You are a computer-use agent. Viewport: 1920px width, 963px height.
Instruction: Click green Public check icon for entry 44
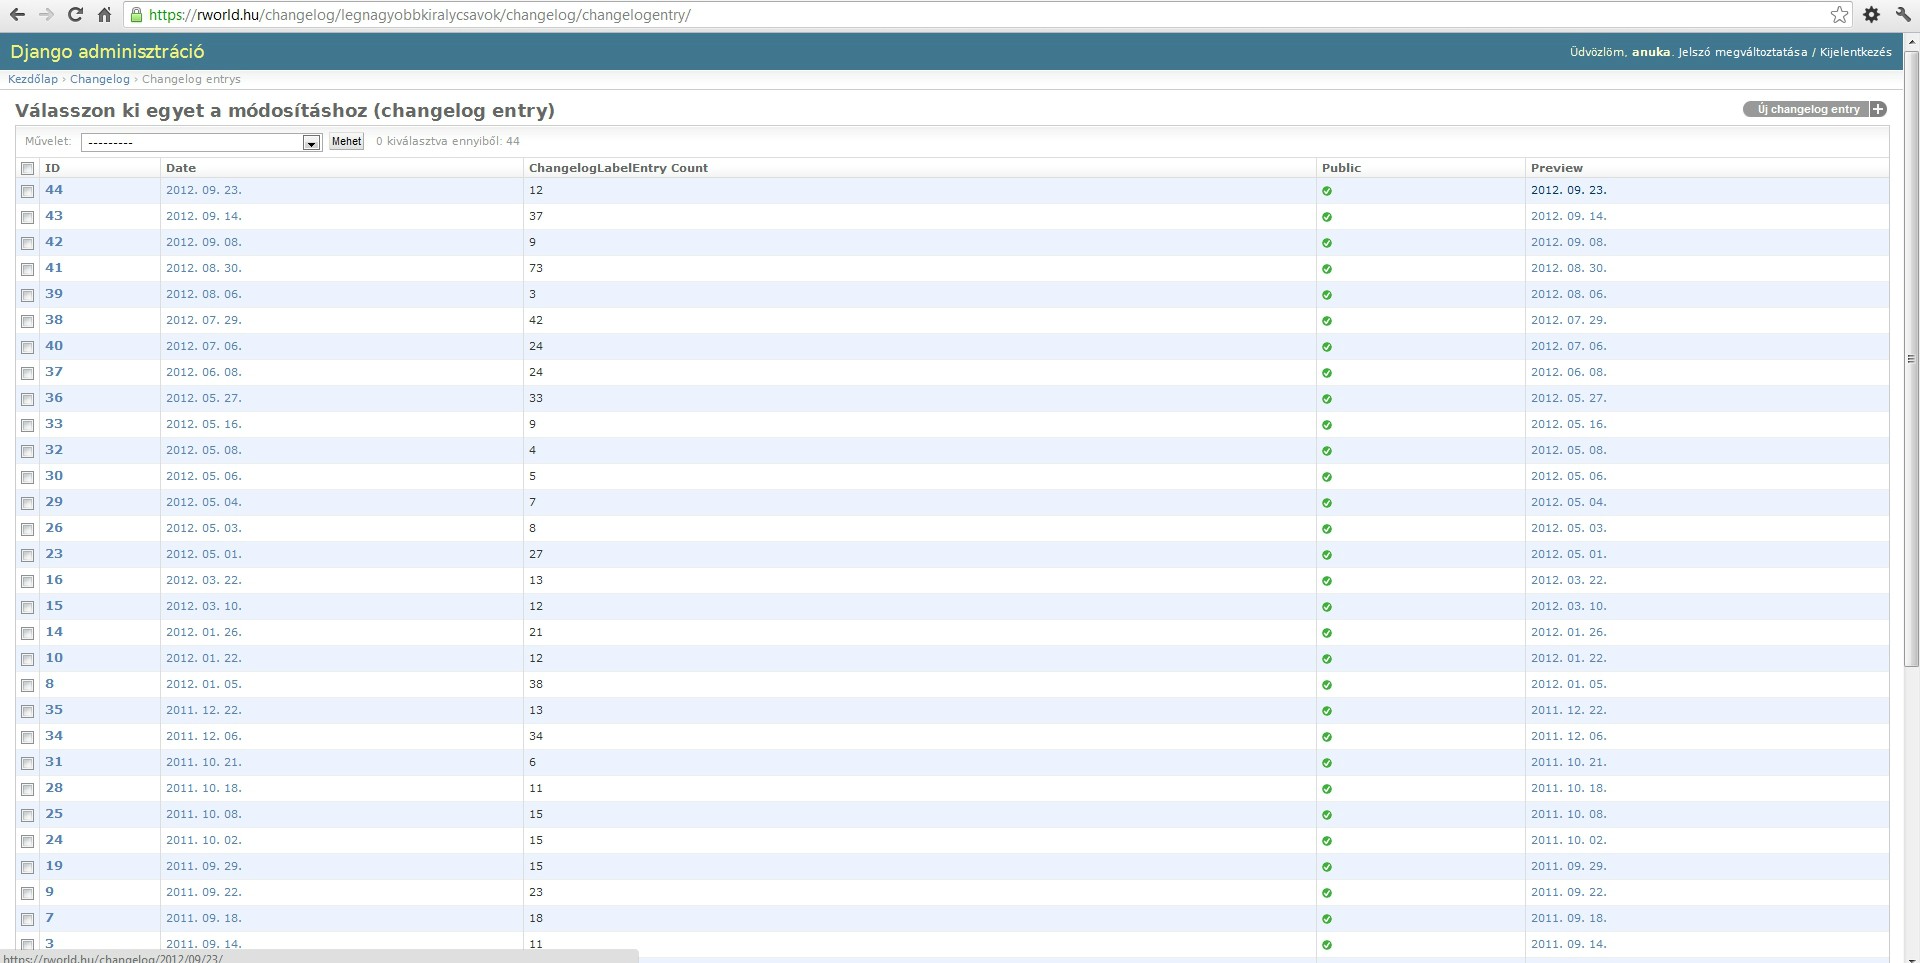point(1327,191)
